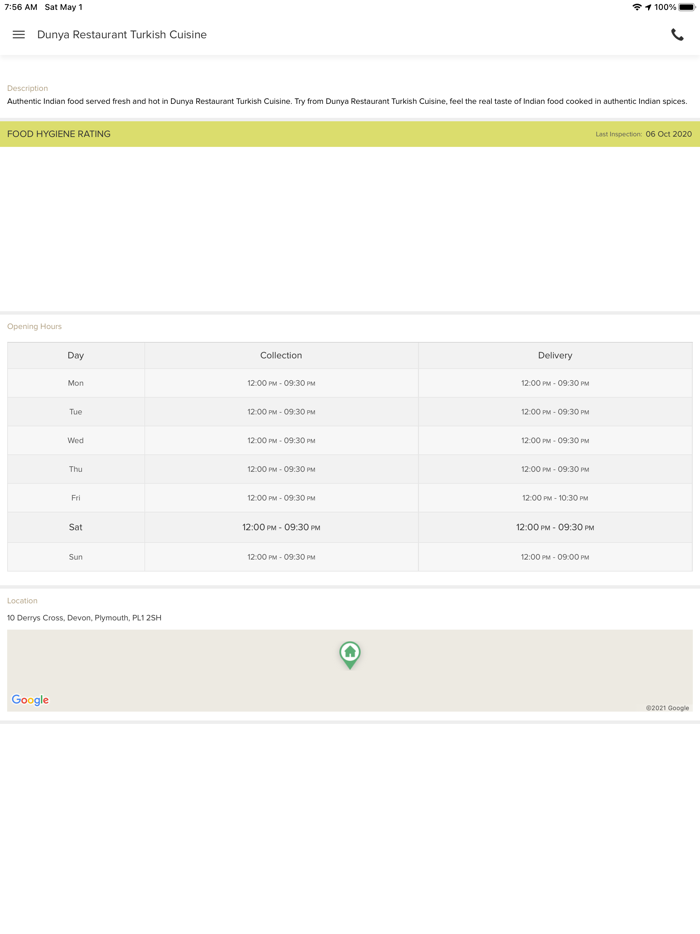Click Tuesday's collection hours
This screenshot has height=934, width=700.
point(281,412)
